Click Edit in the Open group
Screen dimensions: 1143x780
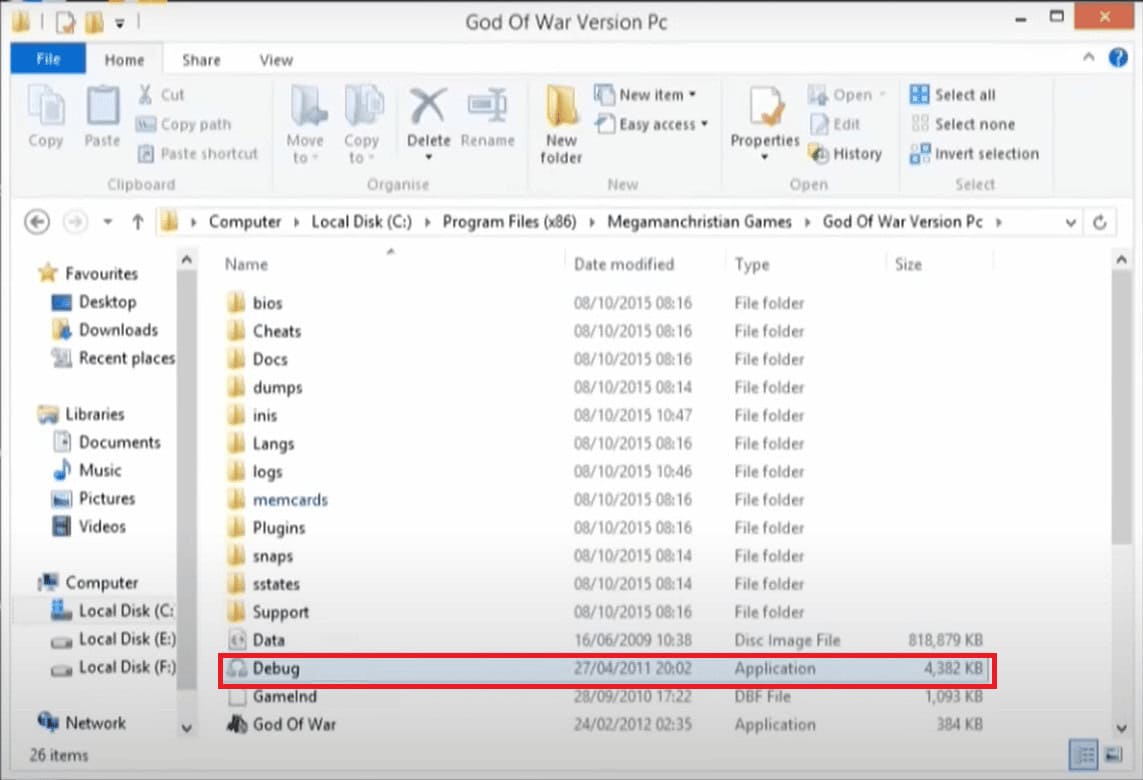[835, 125]
